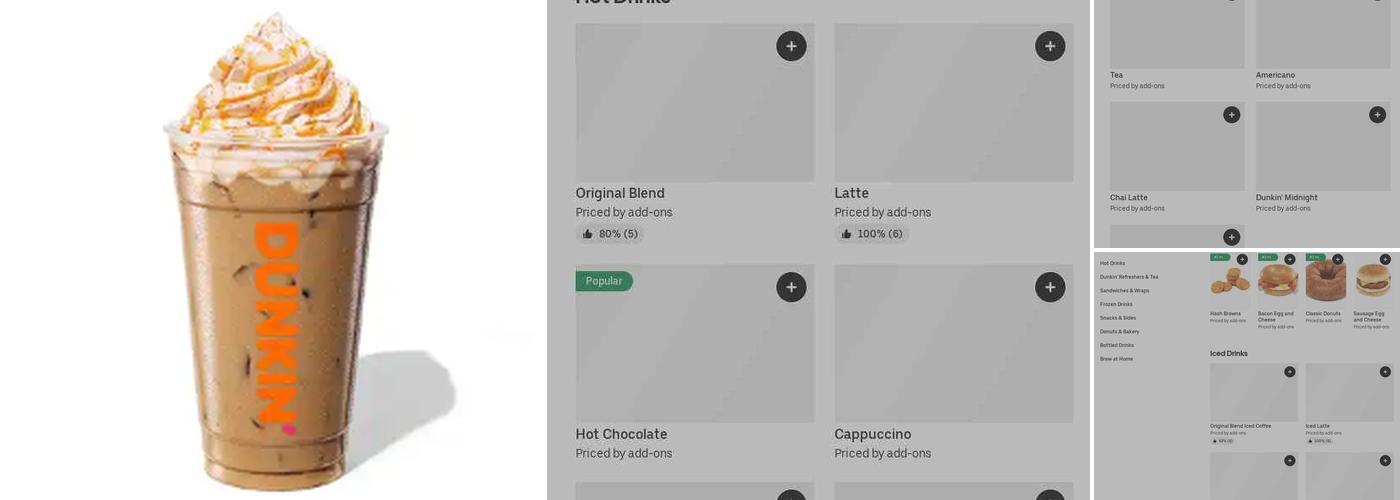Click the 100% thumbs-up rating on Latte
This screenshot has height=500, width=1400.
[x=871, y=234]
